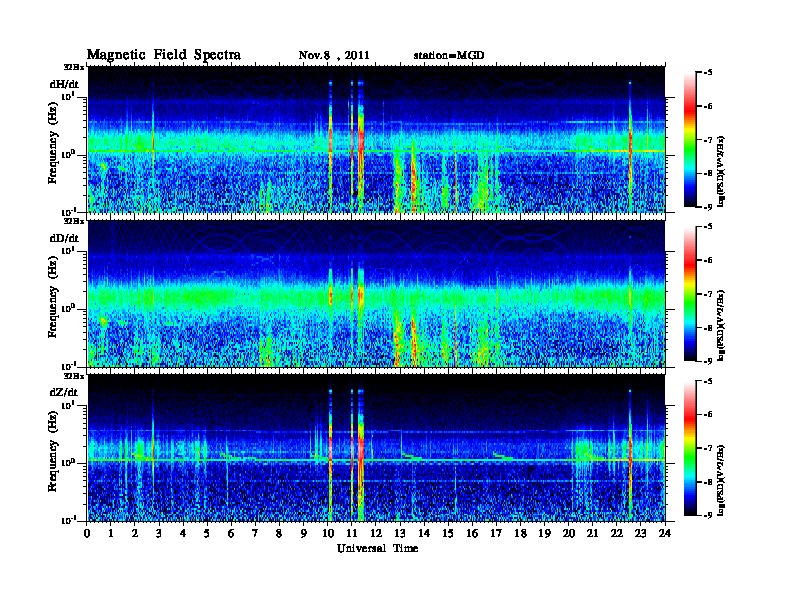Click the -9 tick on dH/dt color bar
The image size is (792, 612).
(709, 207)
